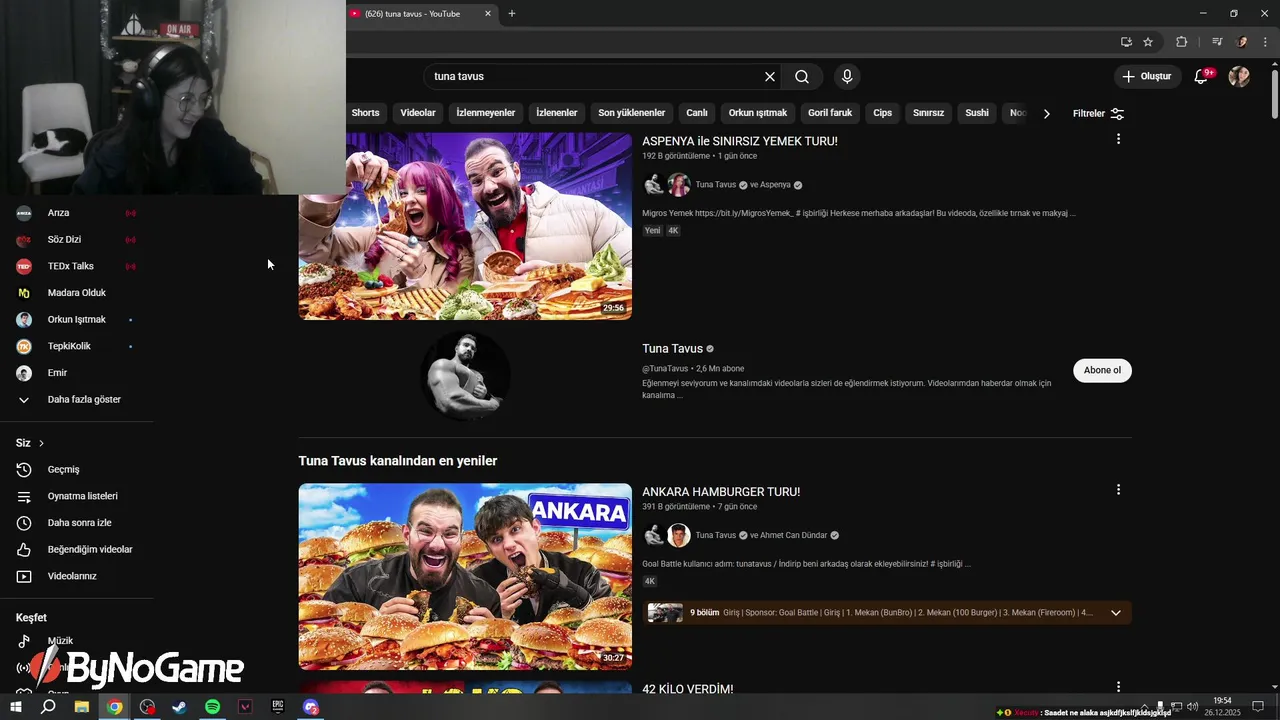
Task: Click the Chrome profile avatar in toolbar
Action: [x=1242, y=42]
